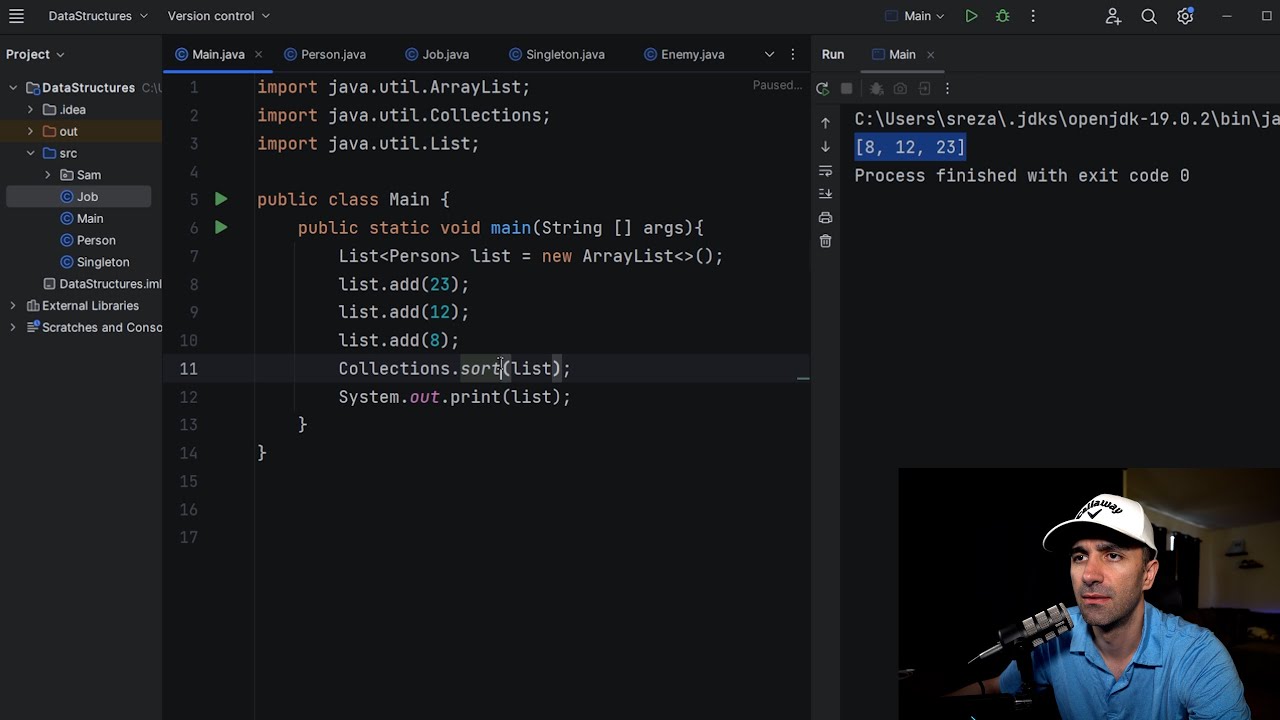Open the IDE settings gear
Image resolution: width=1280 pixels, height=720 pixels.
point(1185,16)
